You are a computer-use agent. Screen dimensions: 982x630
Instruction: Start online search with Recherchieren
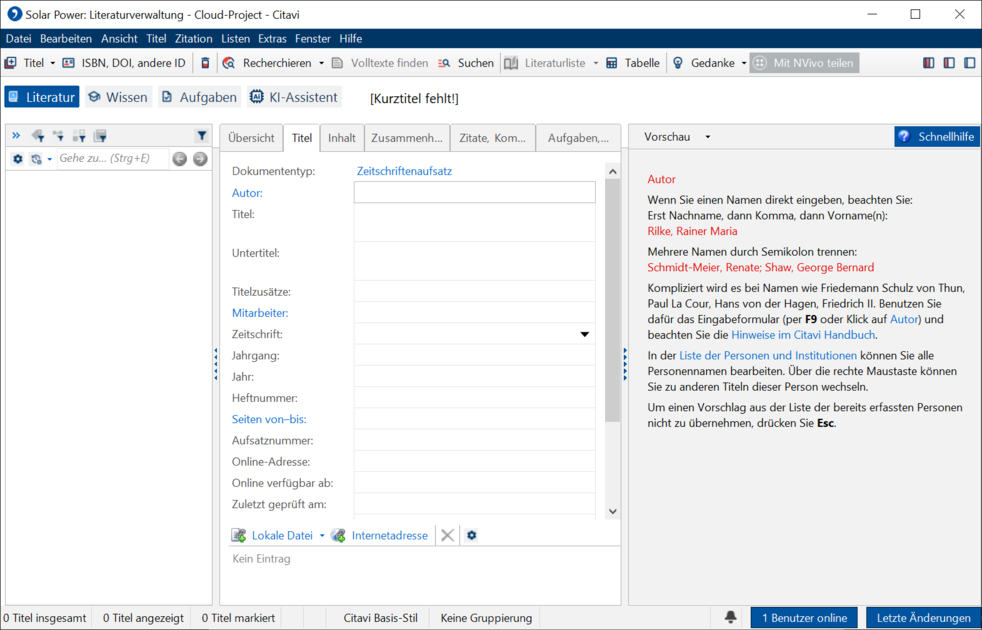(x=267, y=63)
